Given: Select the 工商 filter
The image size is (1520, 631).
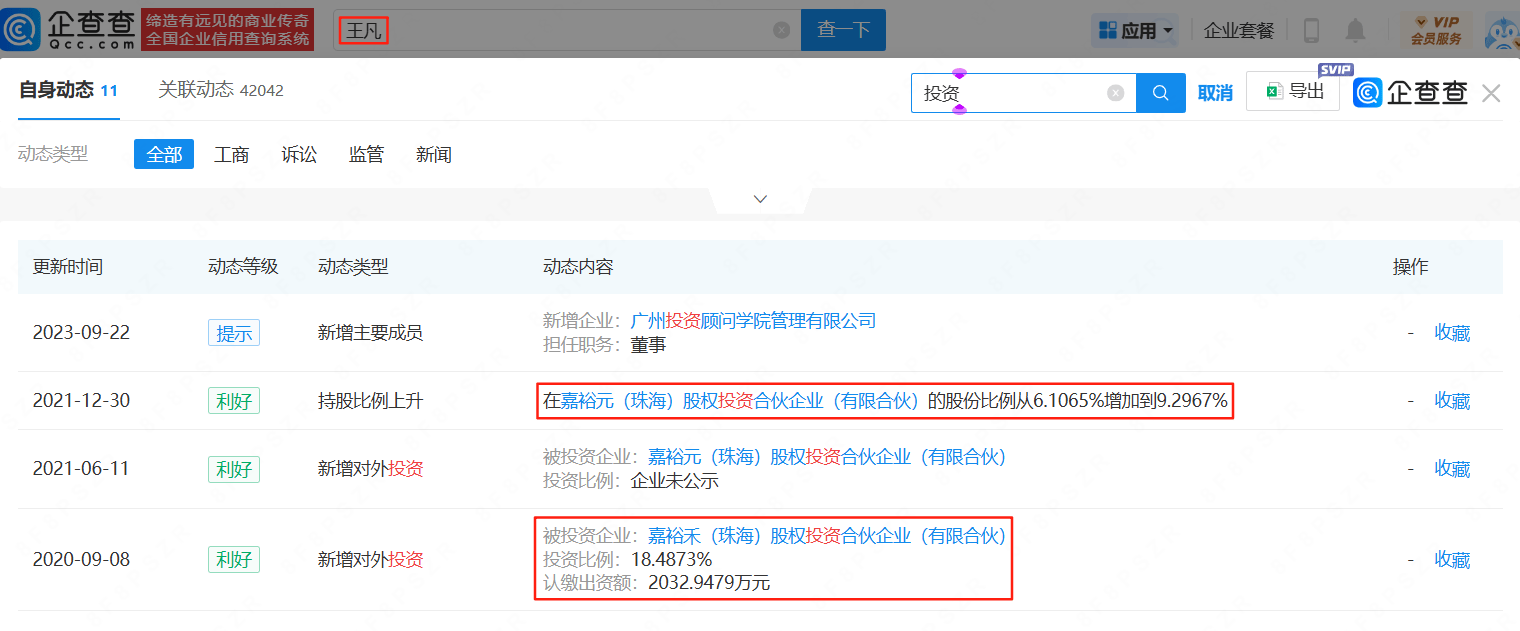Looking at the screenshot, I should [232, 154].
